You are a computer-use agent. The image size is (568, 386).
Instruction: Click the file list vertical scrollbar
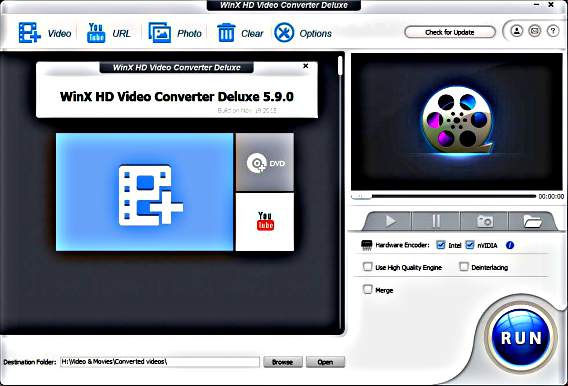(x=340, y=192)
